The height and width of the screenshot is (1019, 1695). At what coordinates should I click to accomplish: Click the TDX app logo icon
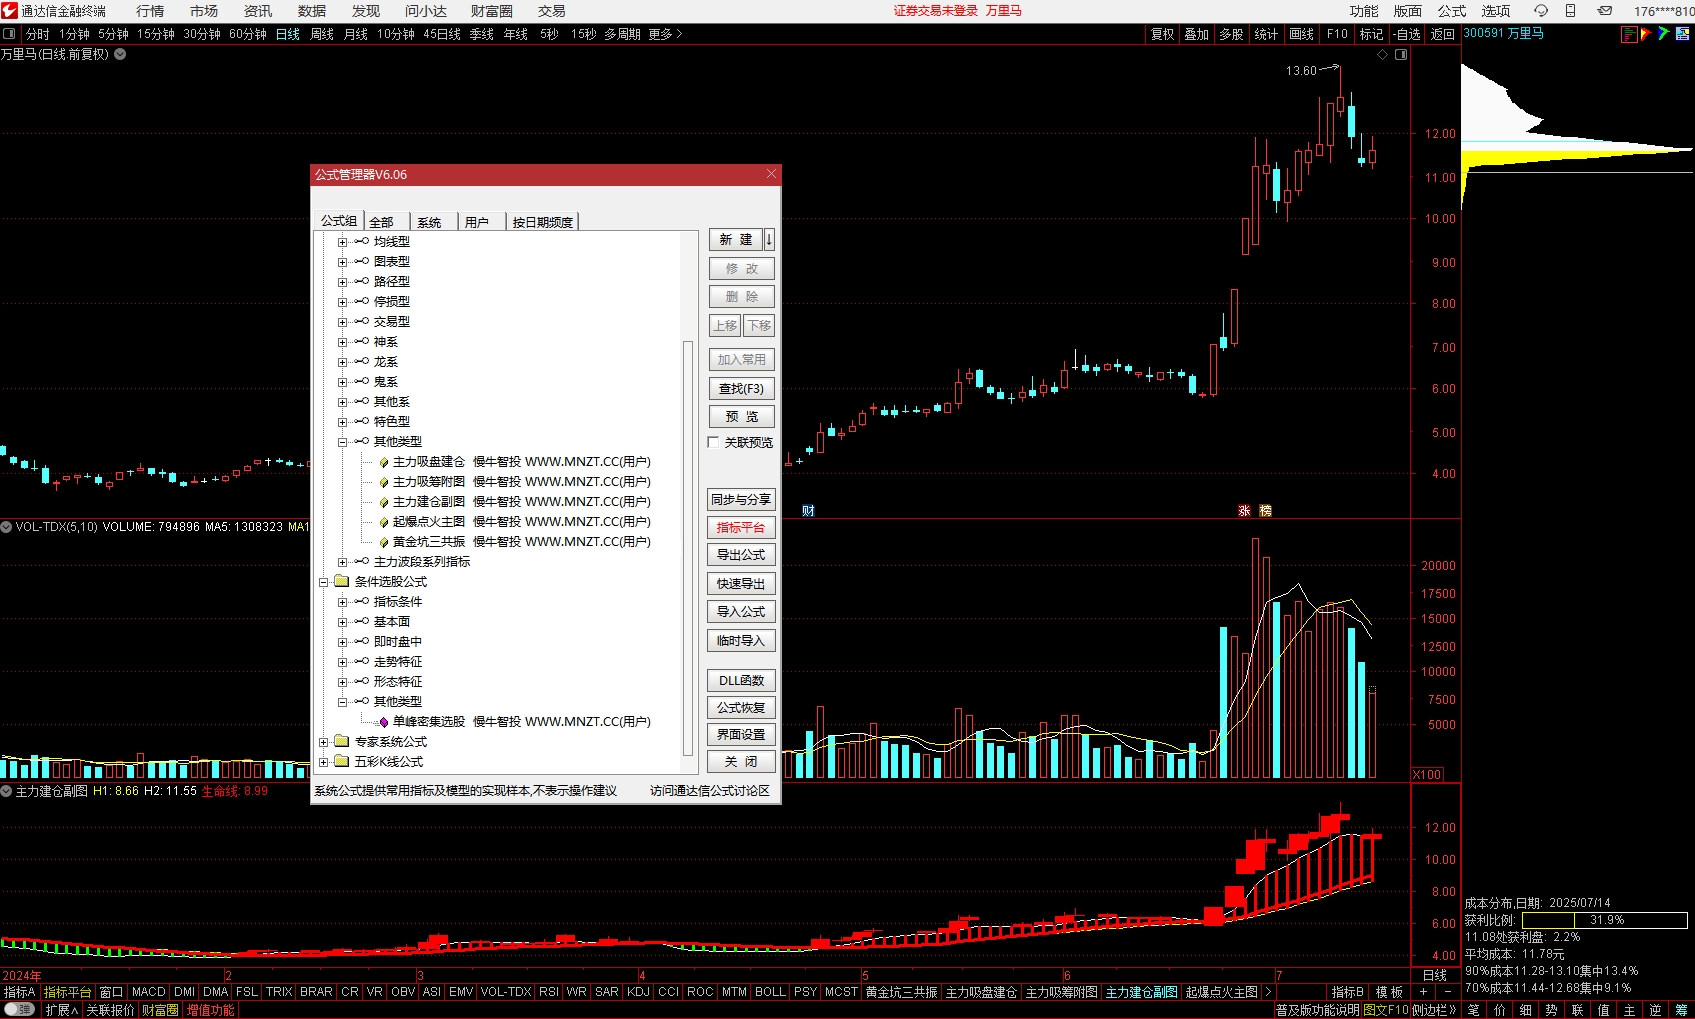pyautogui.click(x=9, y=10)
